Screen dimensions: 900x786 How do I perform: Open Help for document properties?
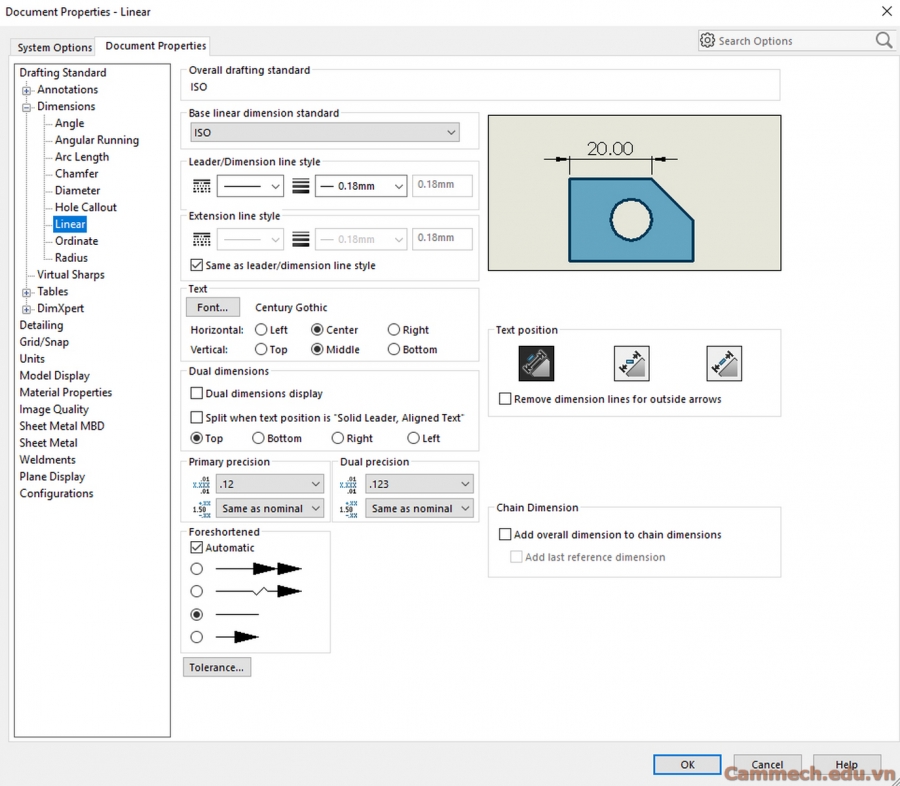point(847,764)
